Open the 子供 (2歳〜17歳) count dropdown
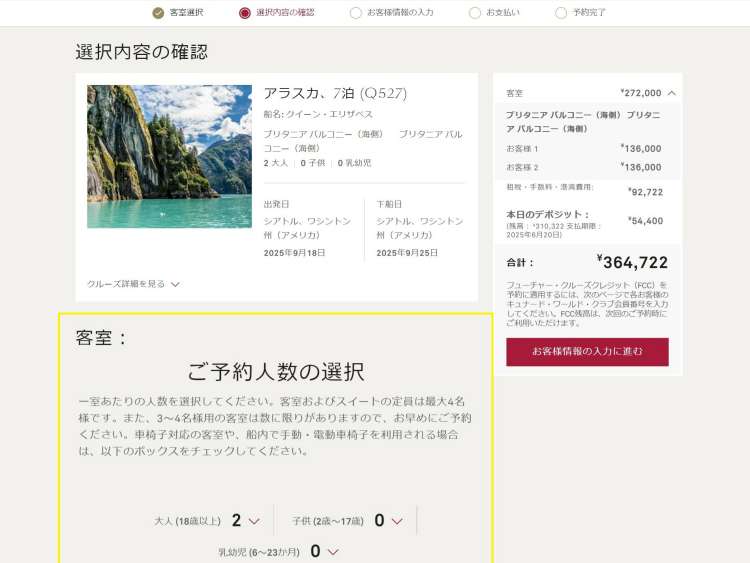This screenshot has height=563, width=750. pyautogui.click(x=388, y=520)
